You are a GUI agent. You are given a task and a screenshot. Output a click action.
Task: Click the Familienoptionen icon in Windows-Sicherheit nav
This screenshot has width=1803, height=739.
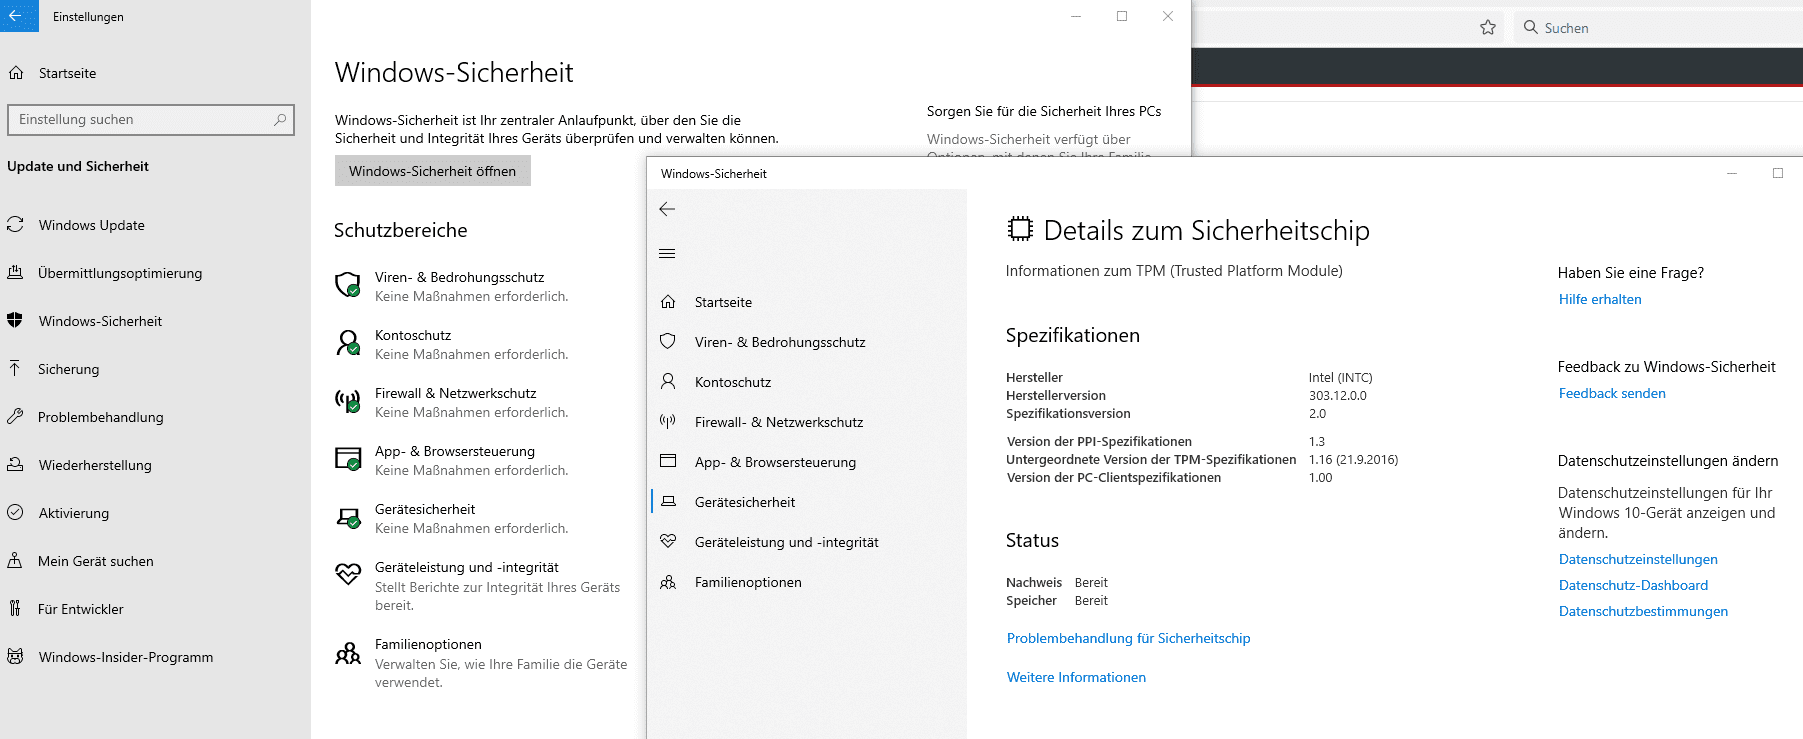click(668, 582)
